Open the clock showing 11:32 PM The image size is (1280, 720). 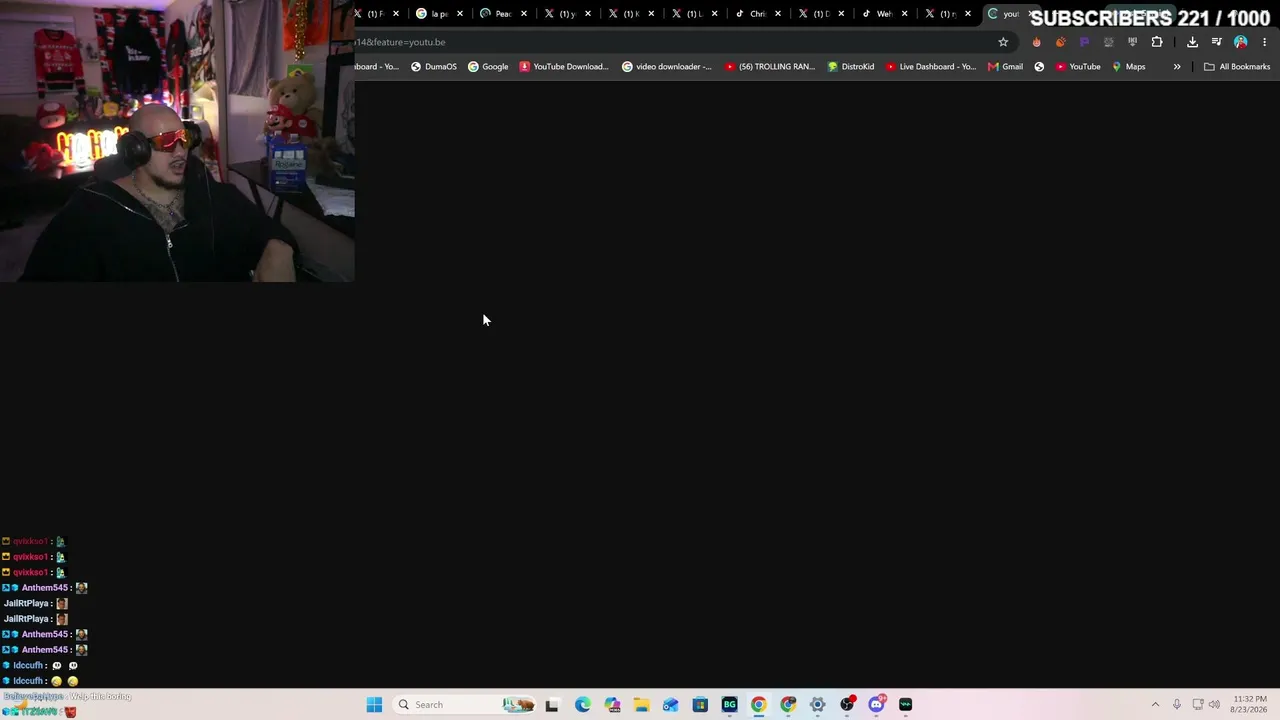[1250, 704]
